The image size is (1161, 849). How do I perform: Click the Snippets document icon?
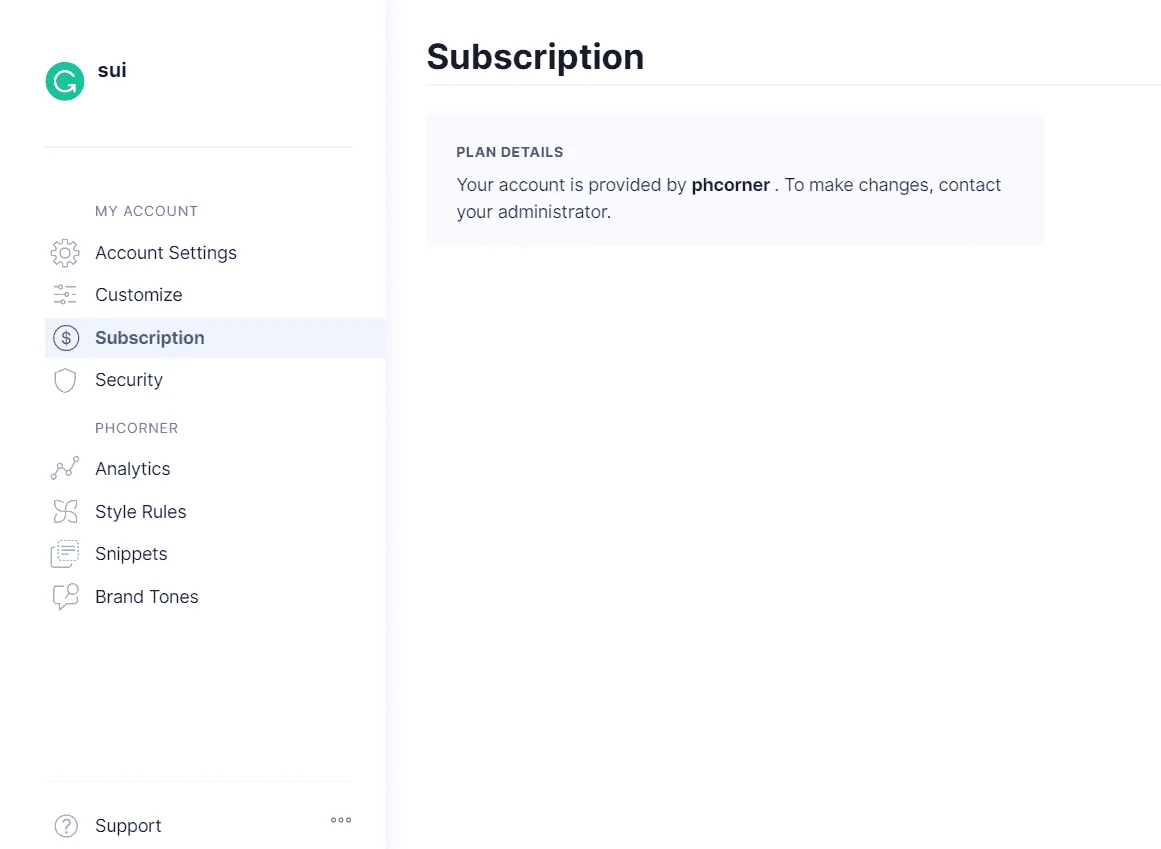point(65,554)
